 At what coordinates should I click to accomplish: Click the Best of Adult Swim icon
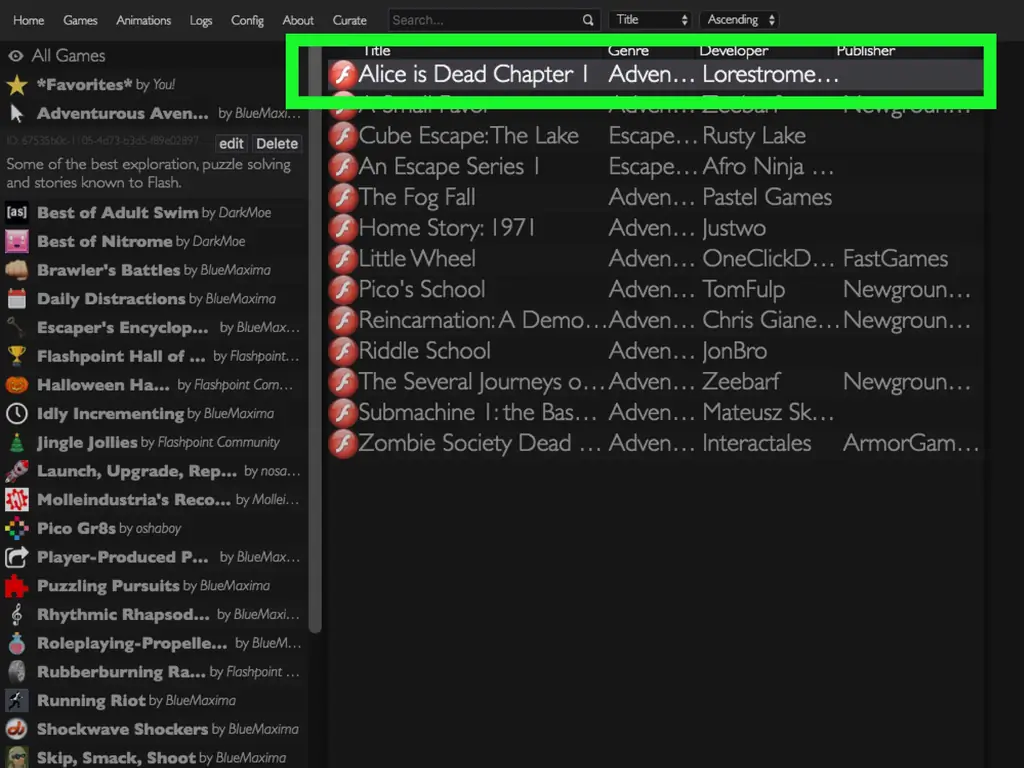pyautogui.click(x=17, y=212)
